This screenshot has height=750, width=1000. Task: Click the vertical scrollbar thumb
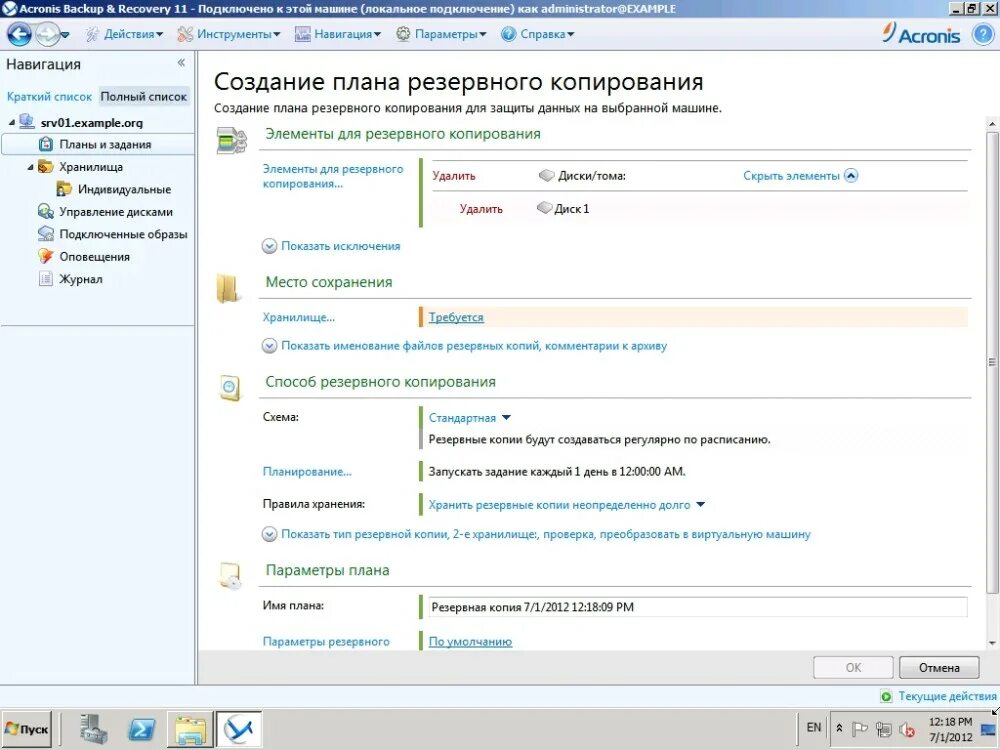coord(992,362)
